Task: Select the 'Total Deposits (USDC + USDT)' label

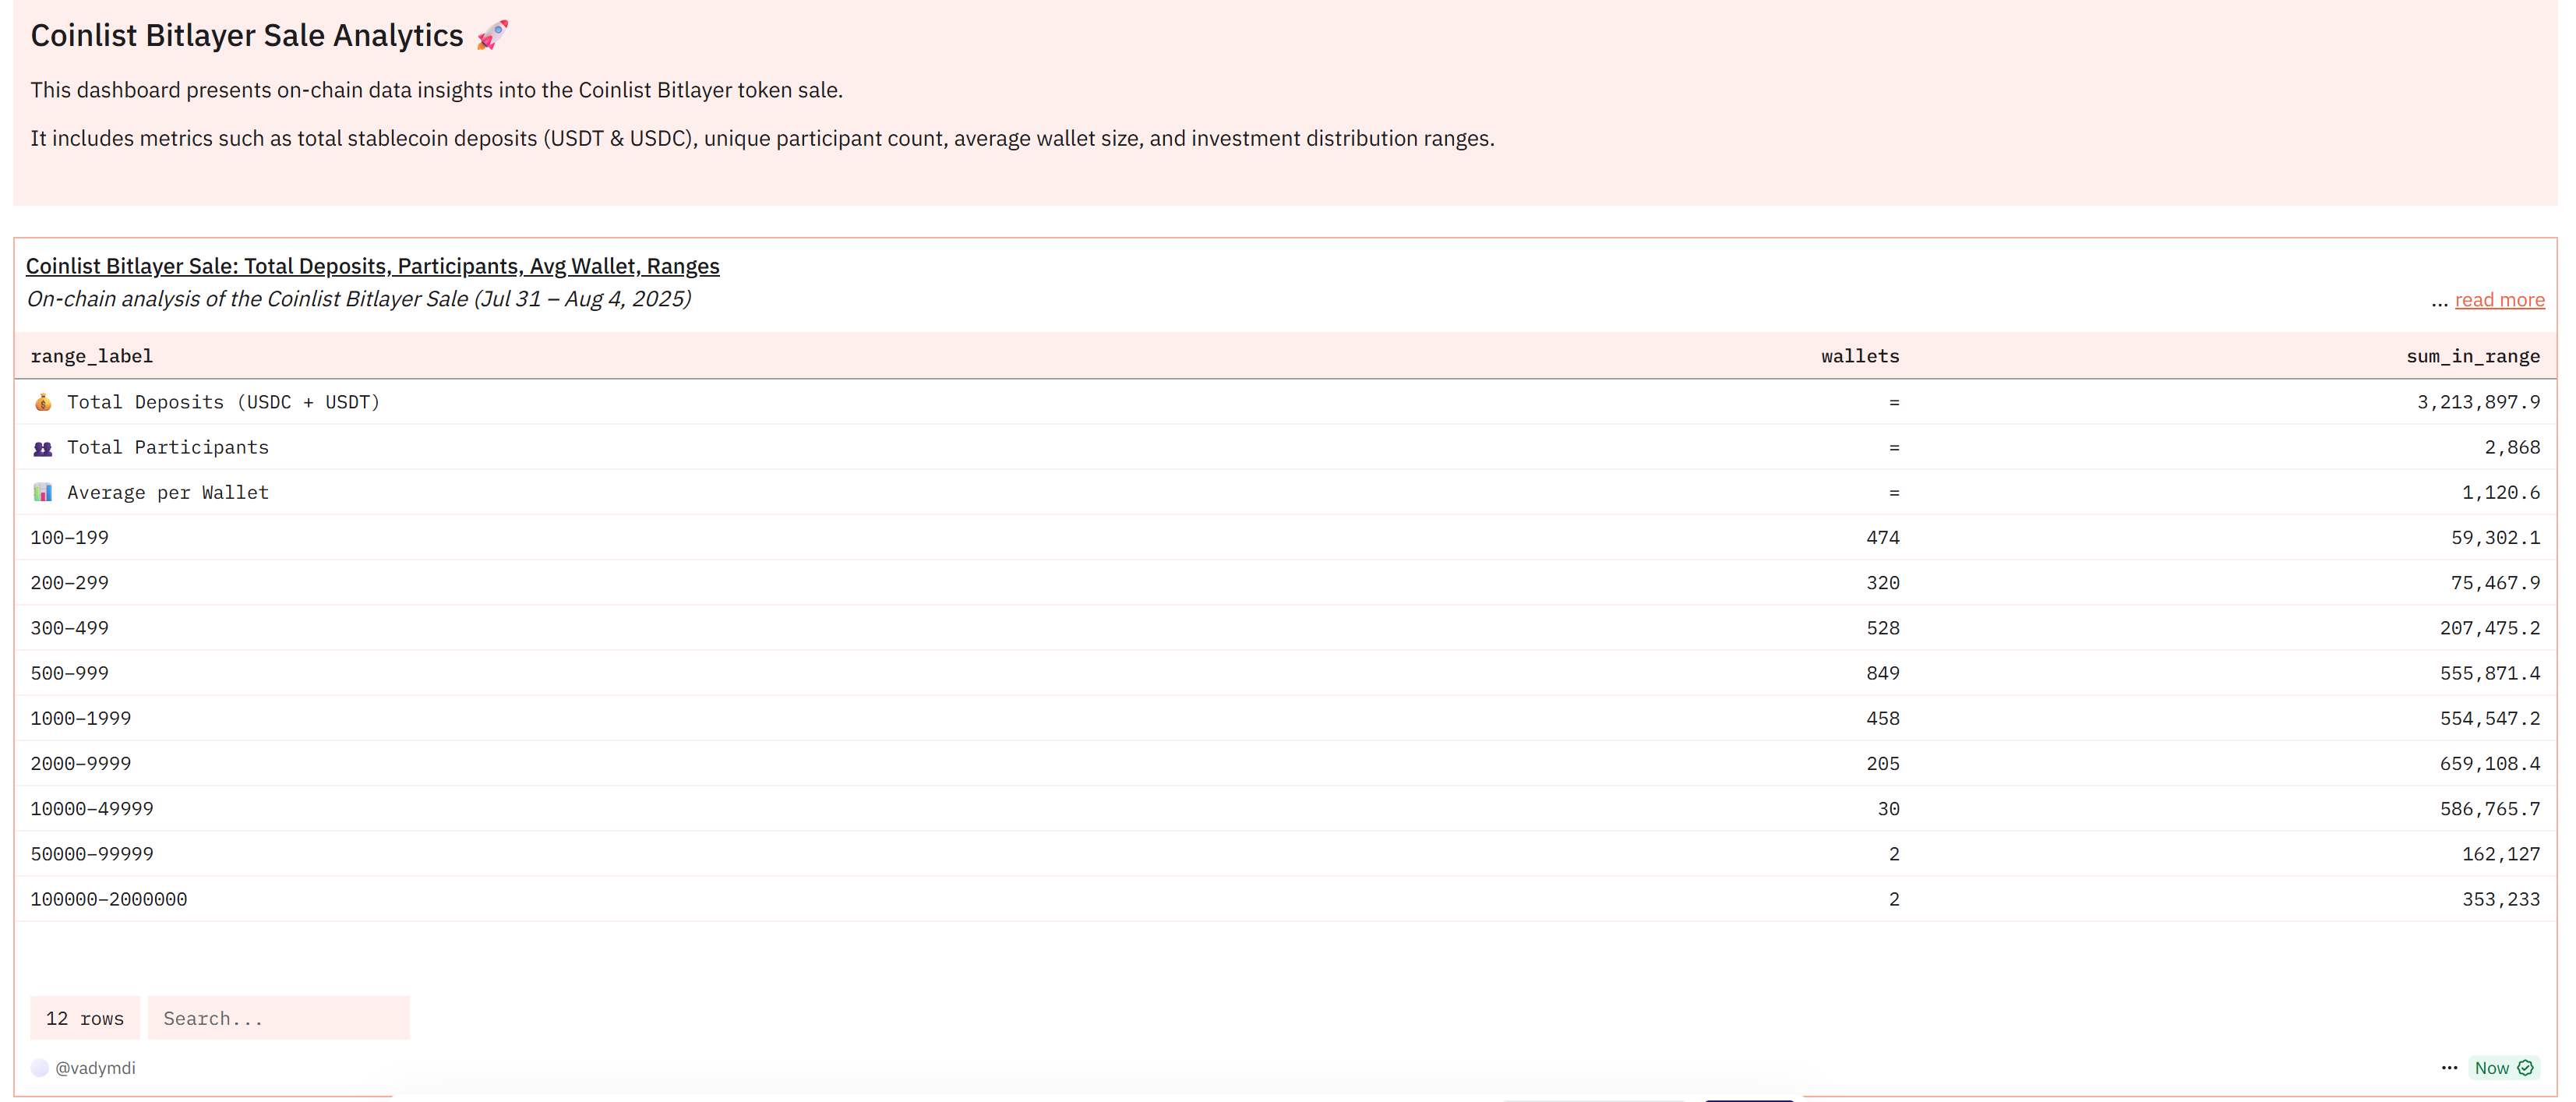Action: point(223,402)
